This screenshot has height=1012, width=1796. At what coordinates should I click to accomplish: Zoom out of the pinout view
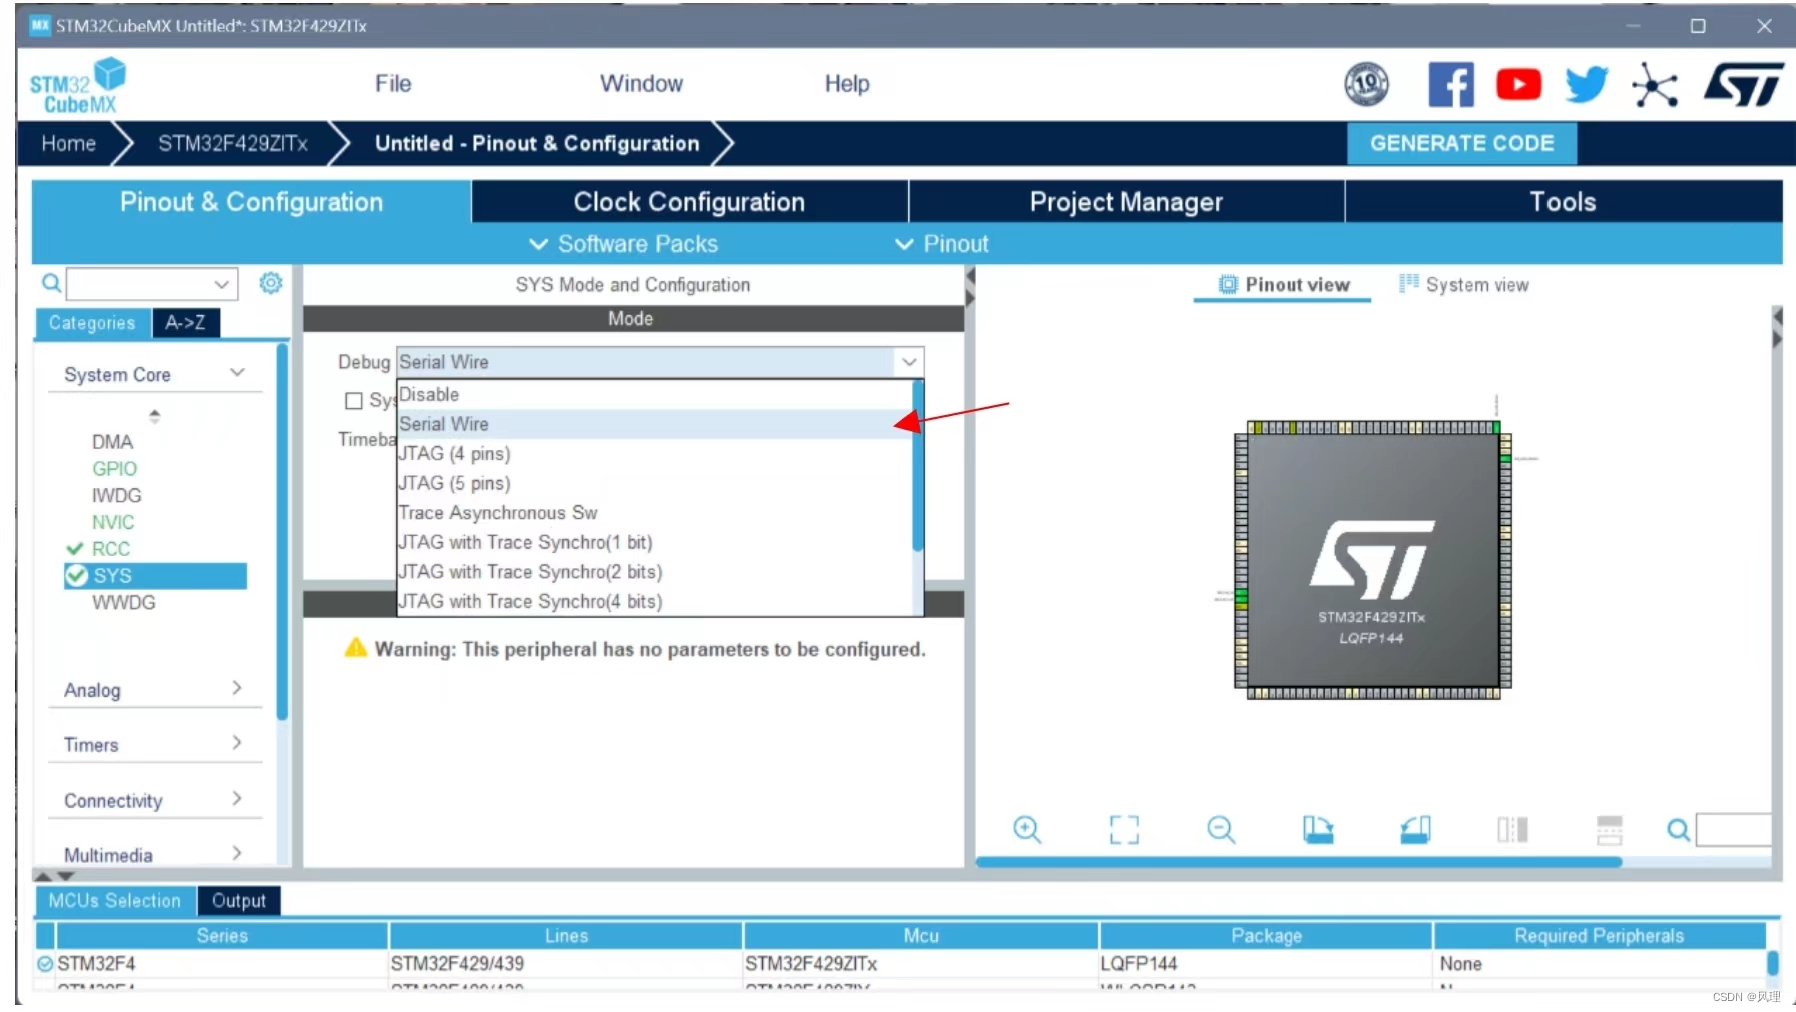coord(1221,830)
